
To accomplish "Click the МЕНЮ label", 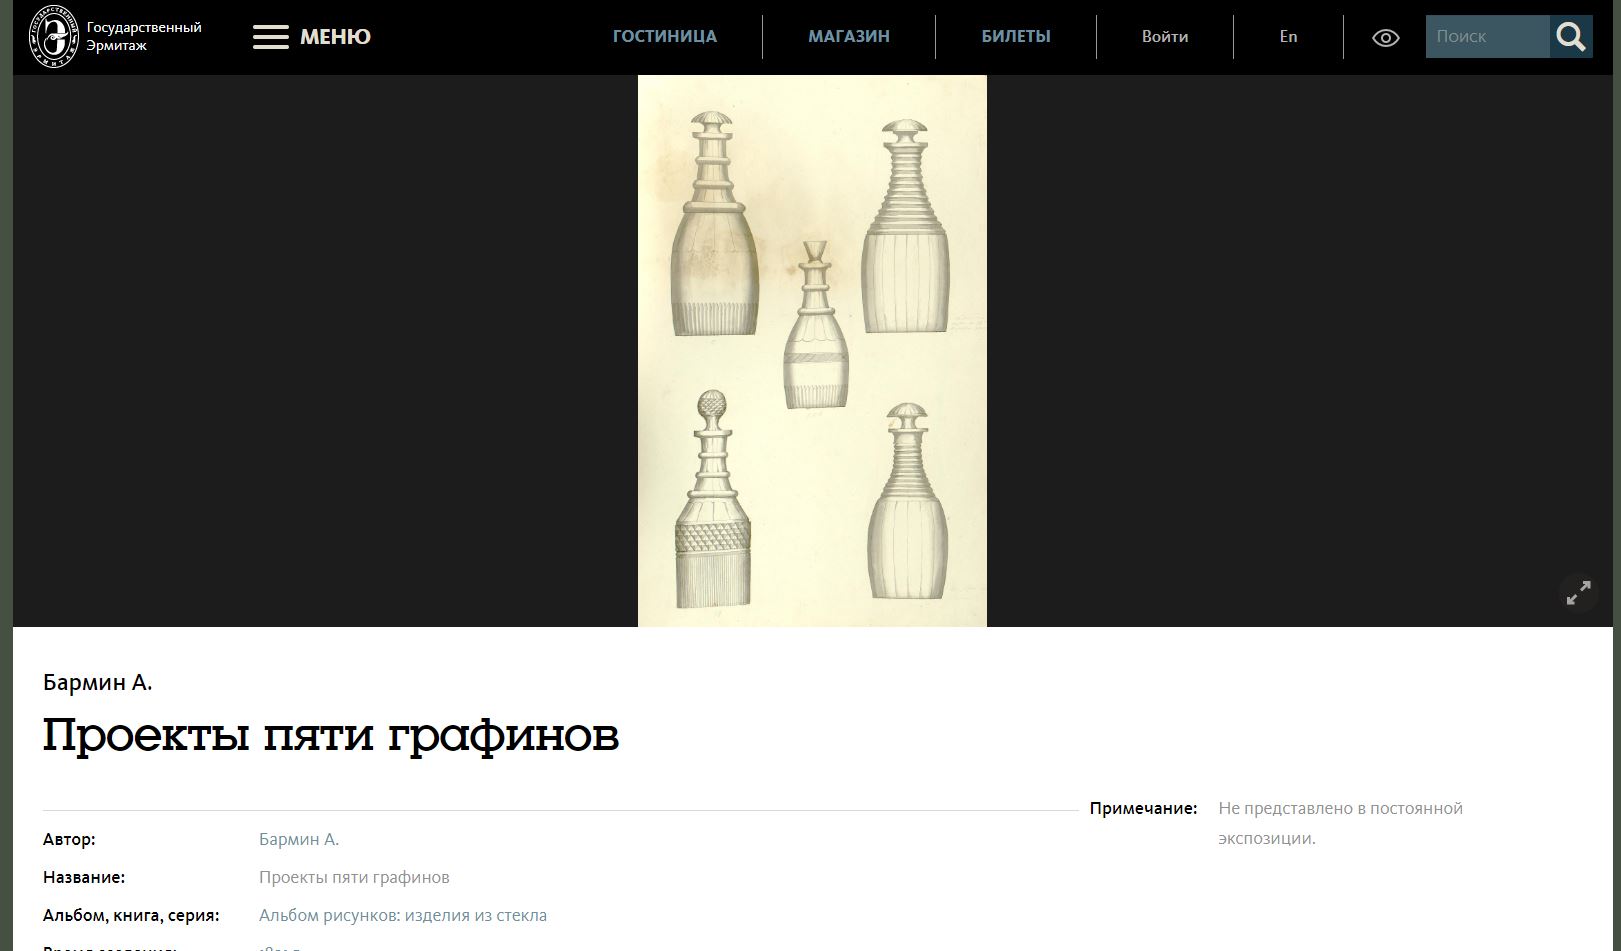I will coord(335,37).
